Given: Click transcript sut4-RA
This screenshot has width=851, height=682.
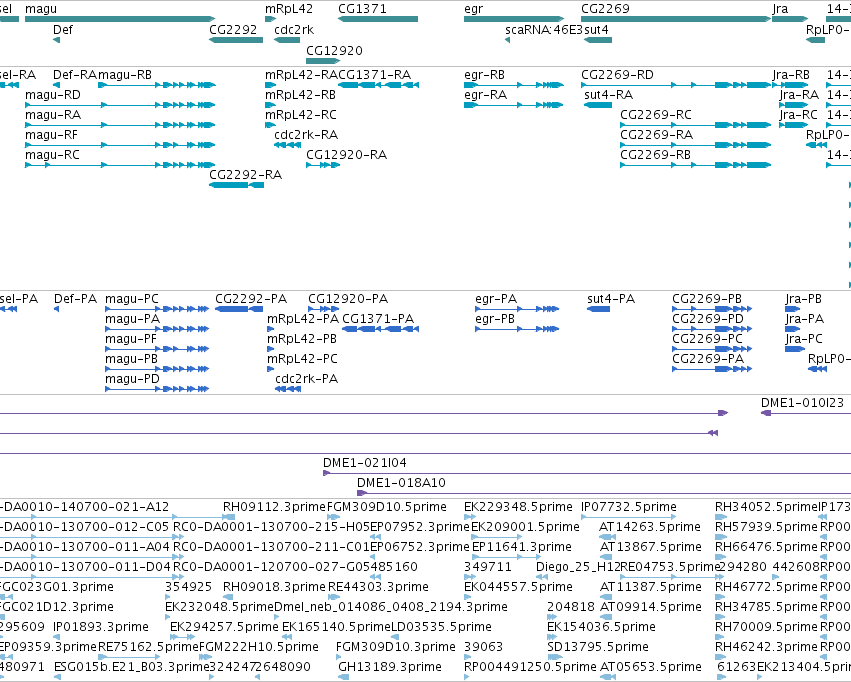Looking at the screenshot, I should [x=608, y=95].
